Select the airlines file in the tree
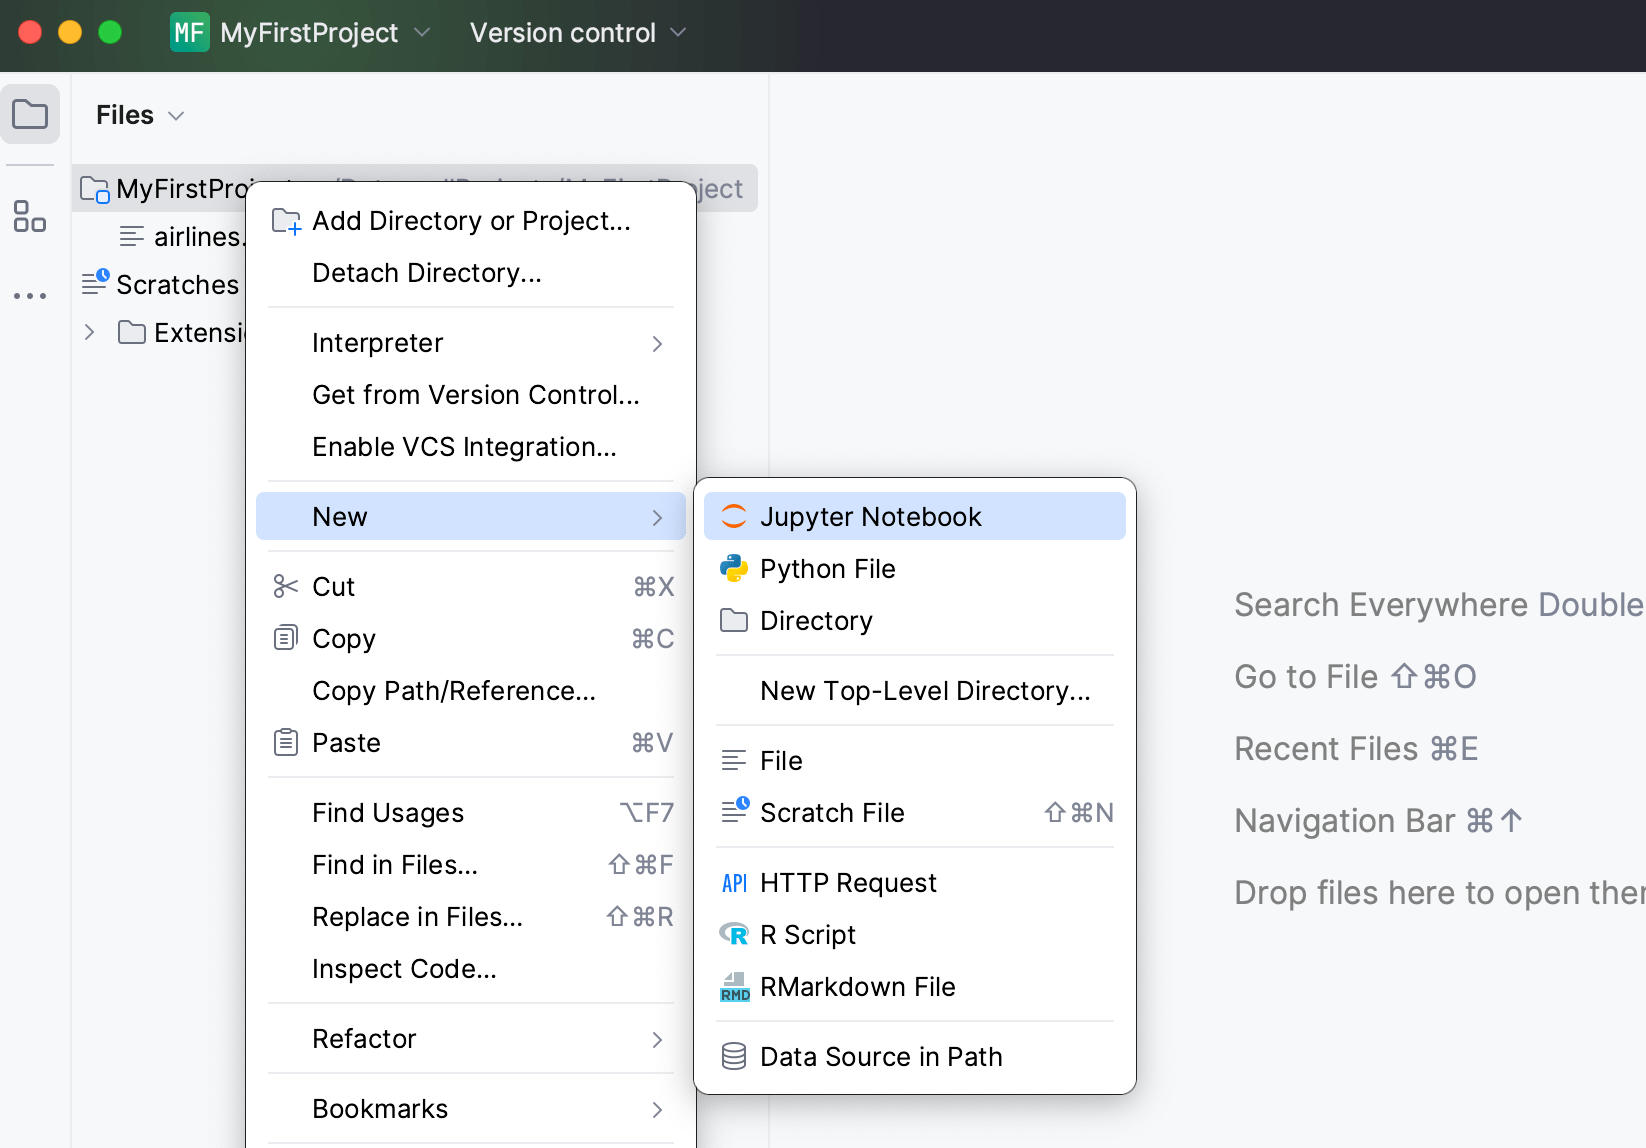 click(197, 236)
